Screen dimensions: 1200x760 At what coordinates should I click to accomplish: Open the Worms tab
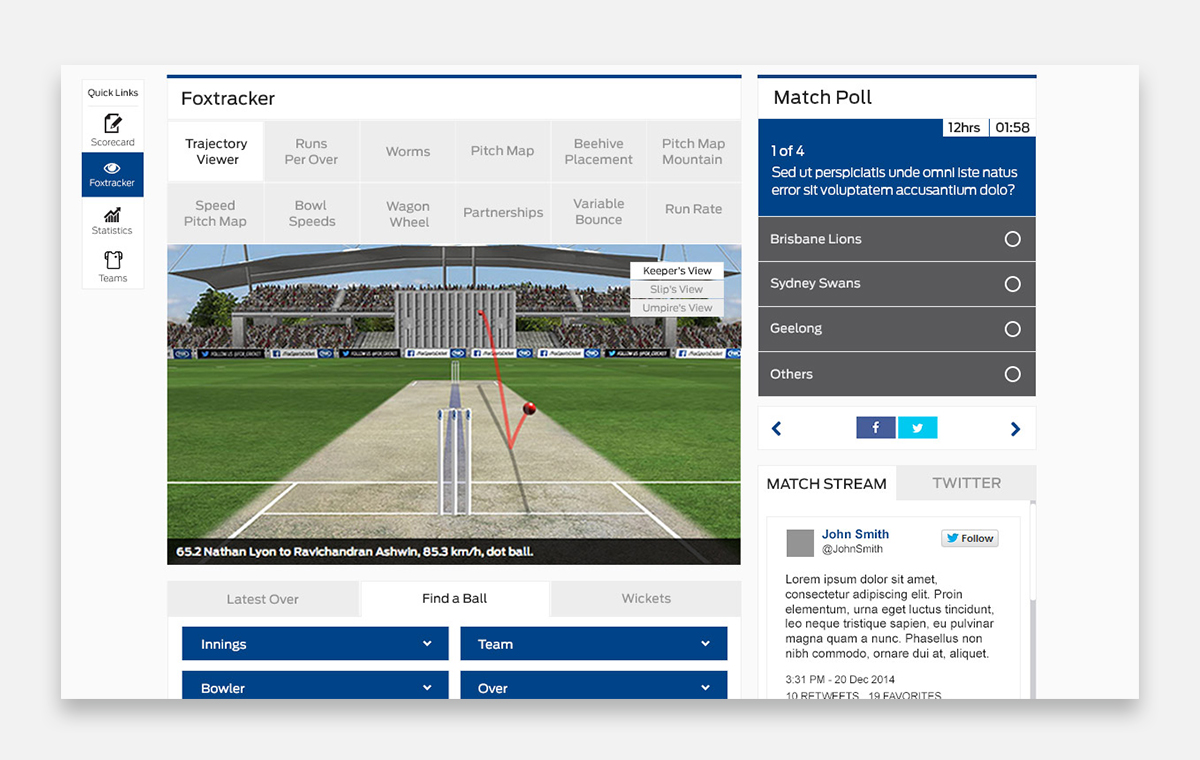point(407,152)
